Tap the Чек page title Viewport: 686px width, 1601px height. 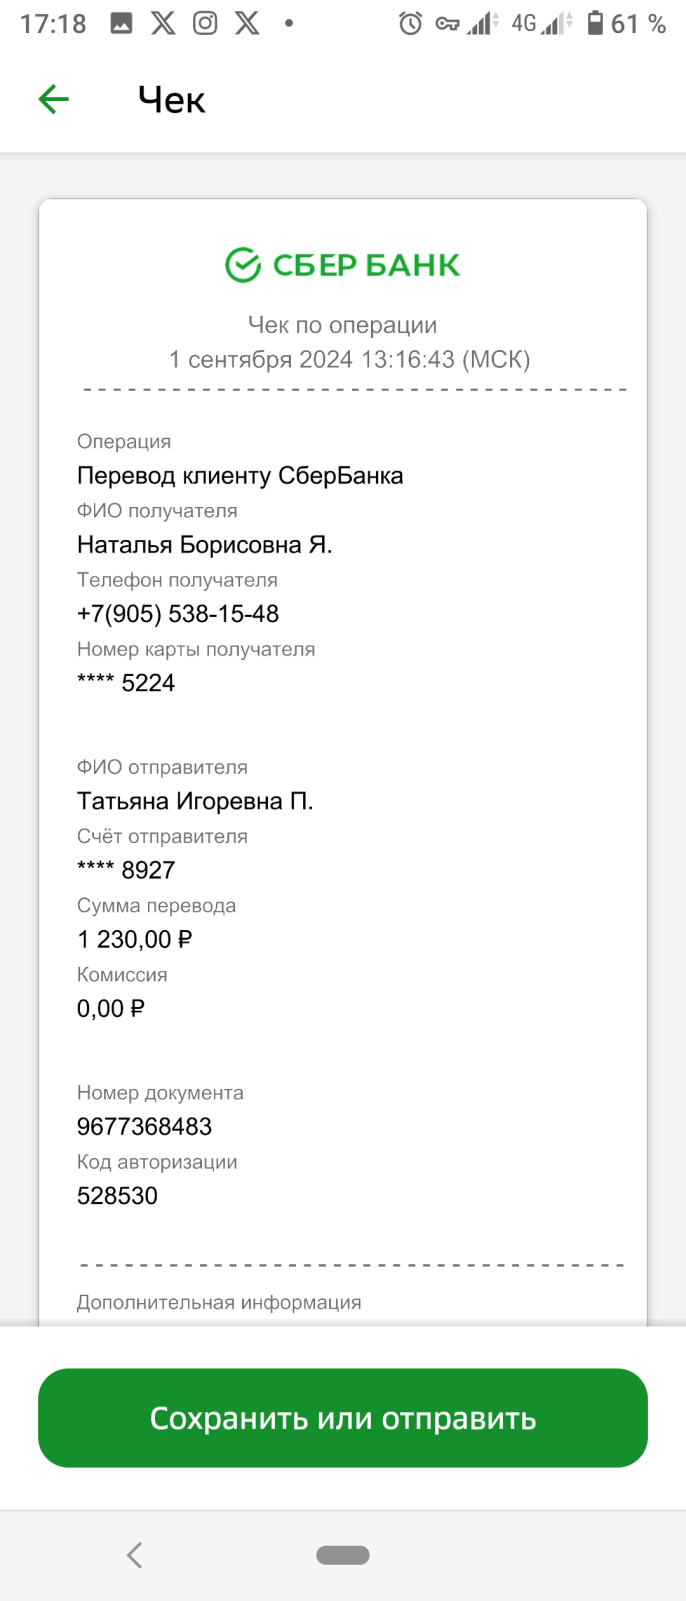click(171, 100)
